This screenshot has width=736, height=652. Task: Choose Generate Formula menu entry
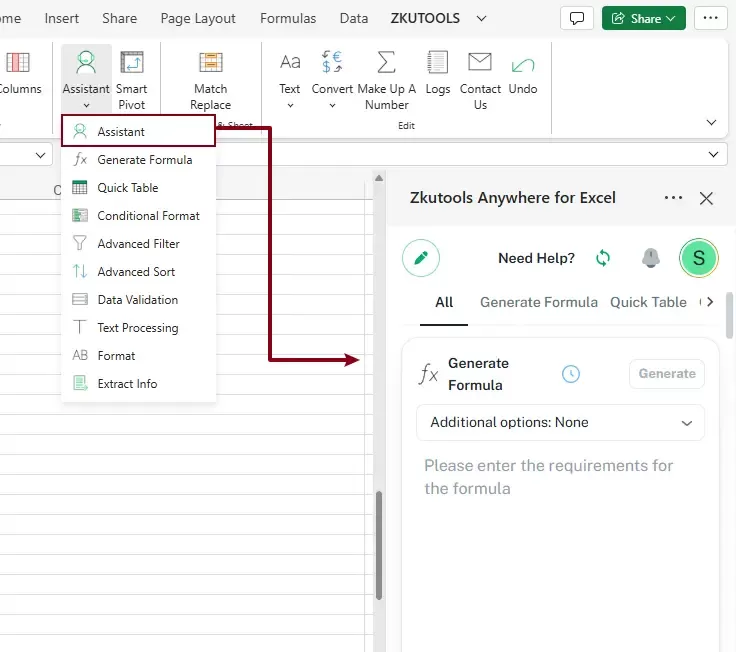point(138,160)
